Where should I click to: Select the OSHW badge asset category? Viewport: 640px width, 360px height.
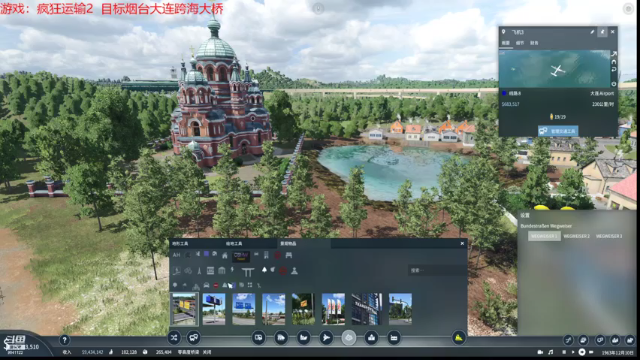tap(241, 256)
